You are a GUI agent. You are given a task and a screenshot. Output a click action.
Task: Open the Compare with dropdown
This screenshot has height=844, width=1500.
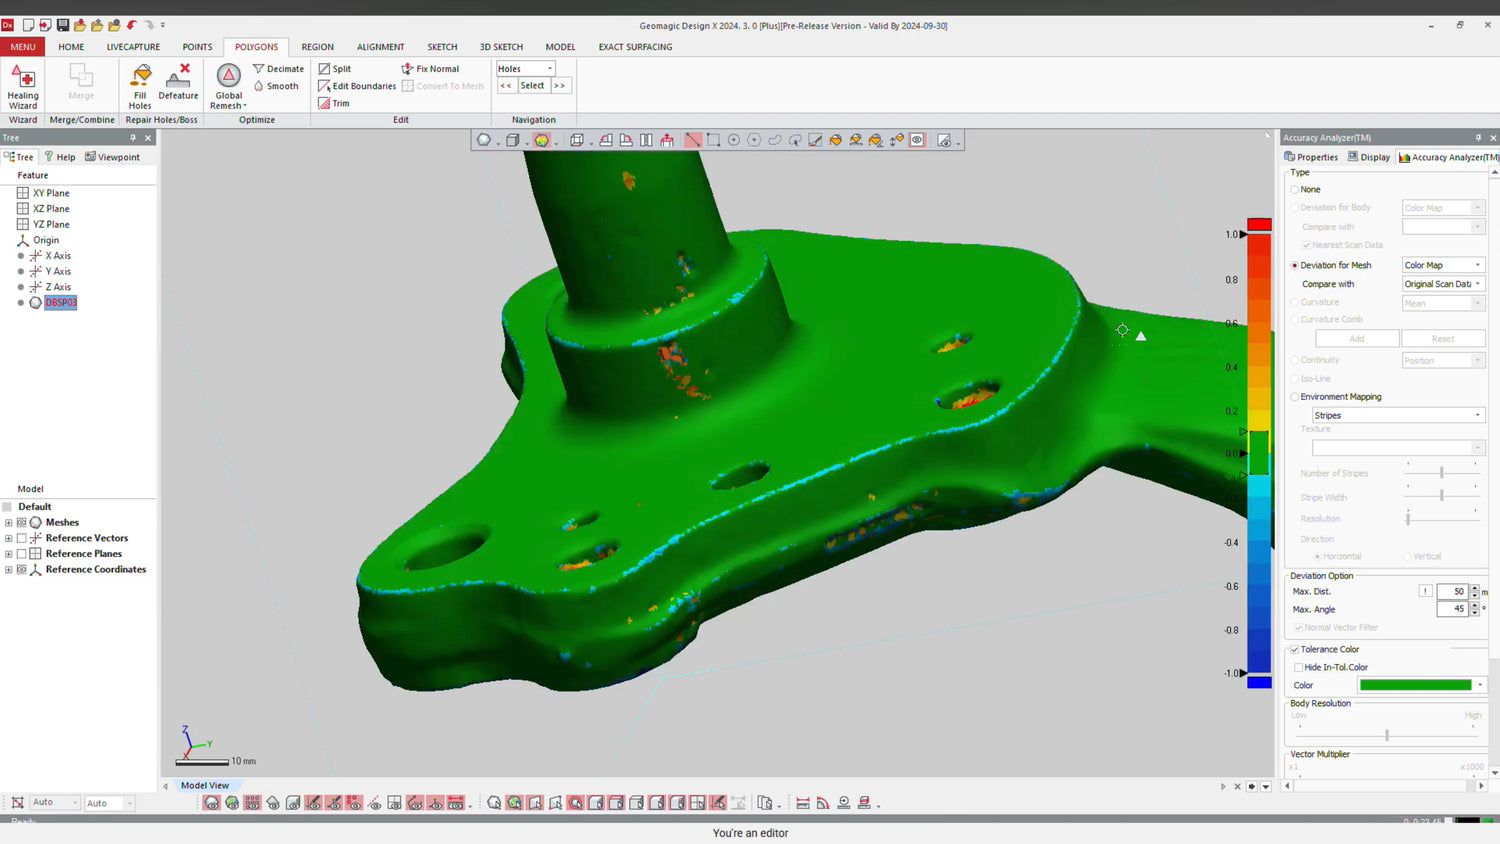tap(1443, 284)
